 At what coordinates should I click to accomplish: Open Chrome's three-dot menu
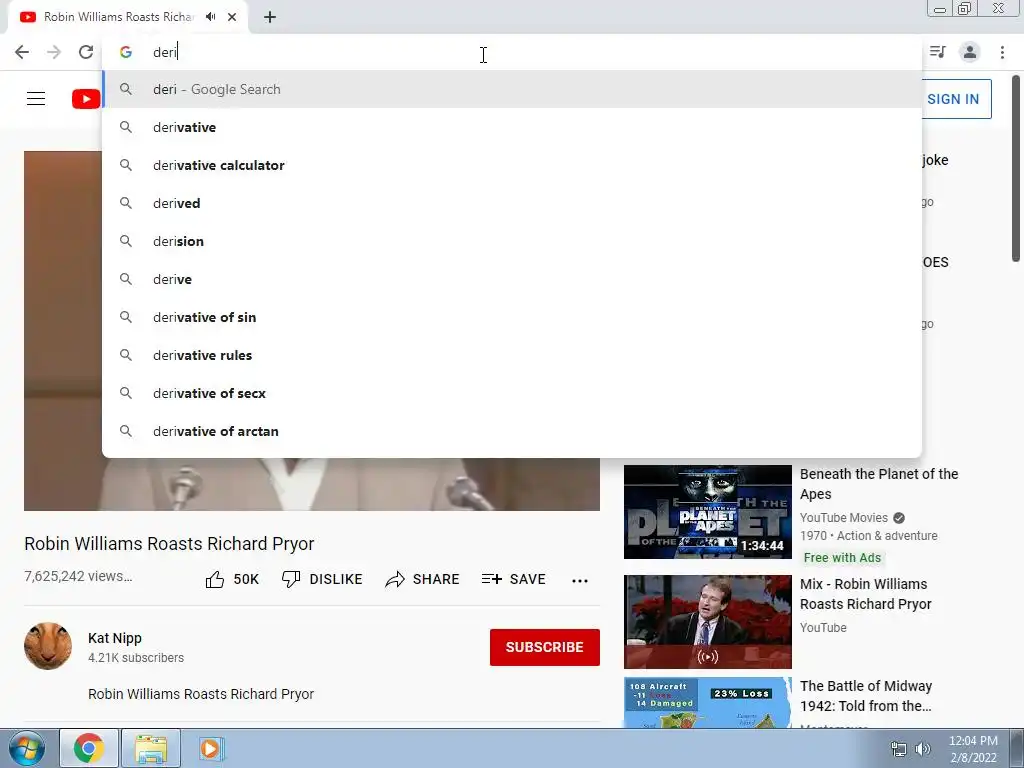pyautogui.click(x=1002, y=52)
